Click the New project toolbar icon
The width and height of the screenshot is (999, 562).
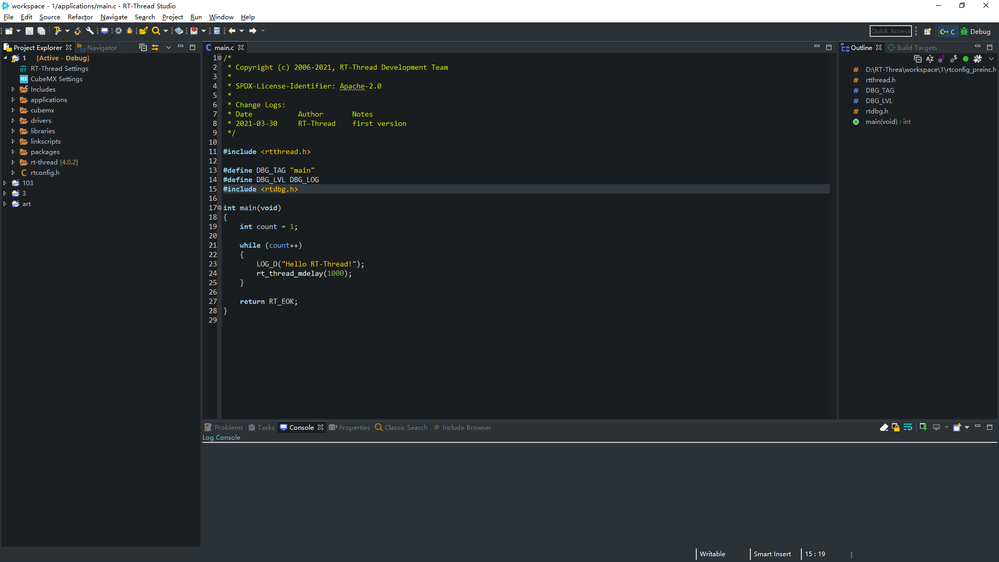[x=8, y=31]
